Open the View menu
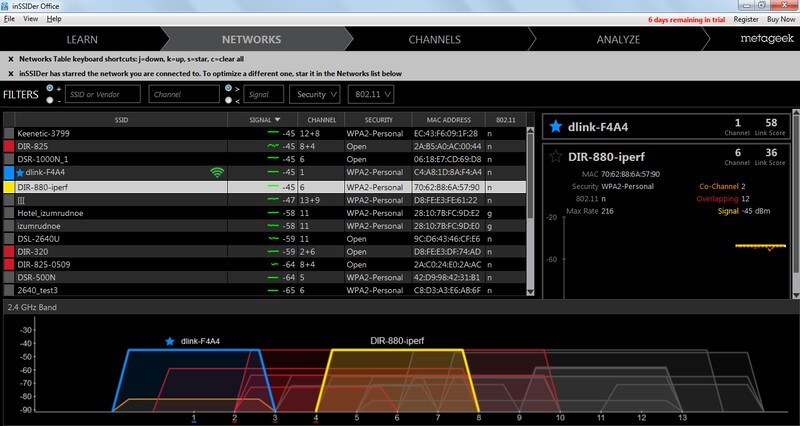The image size is (800, 426). tap(31, 19)
